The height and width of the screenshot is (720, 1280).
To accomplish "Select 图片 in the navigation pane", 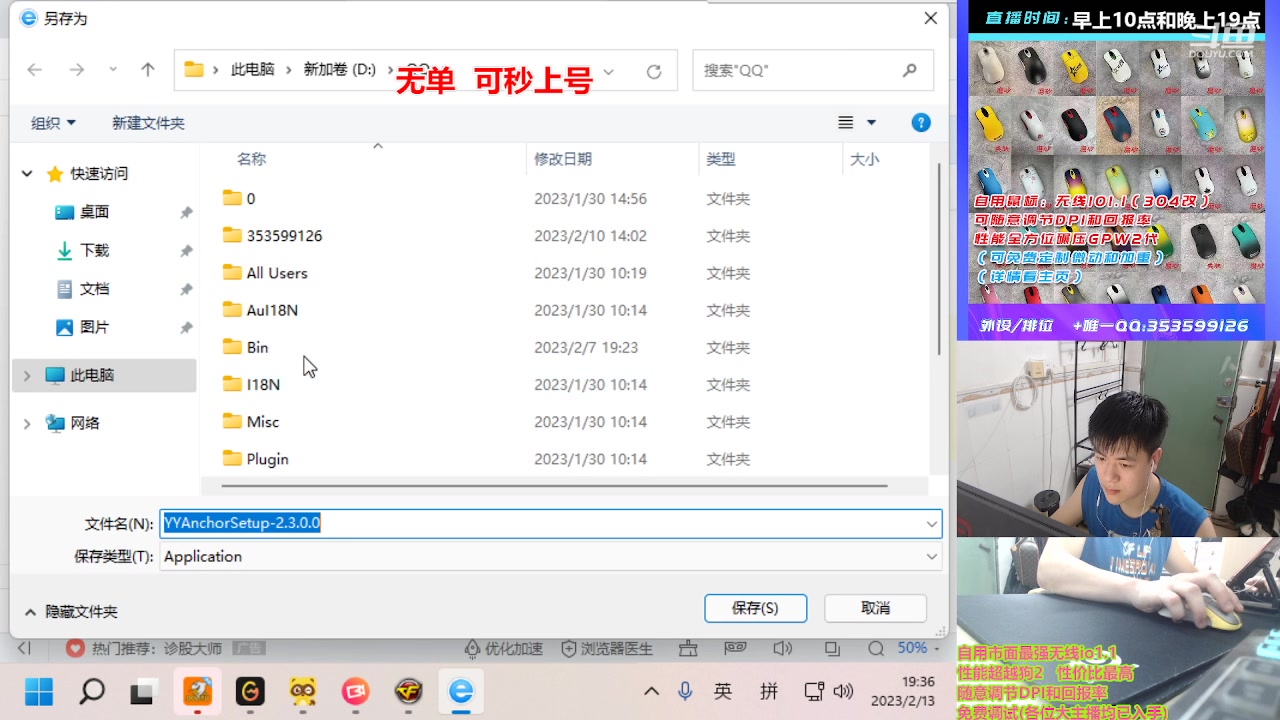I will click(x=94, y=327).
